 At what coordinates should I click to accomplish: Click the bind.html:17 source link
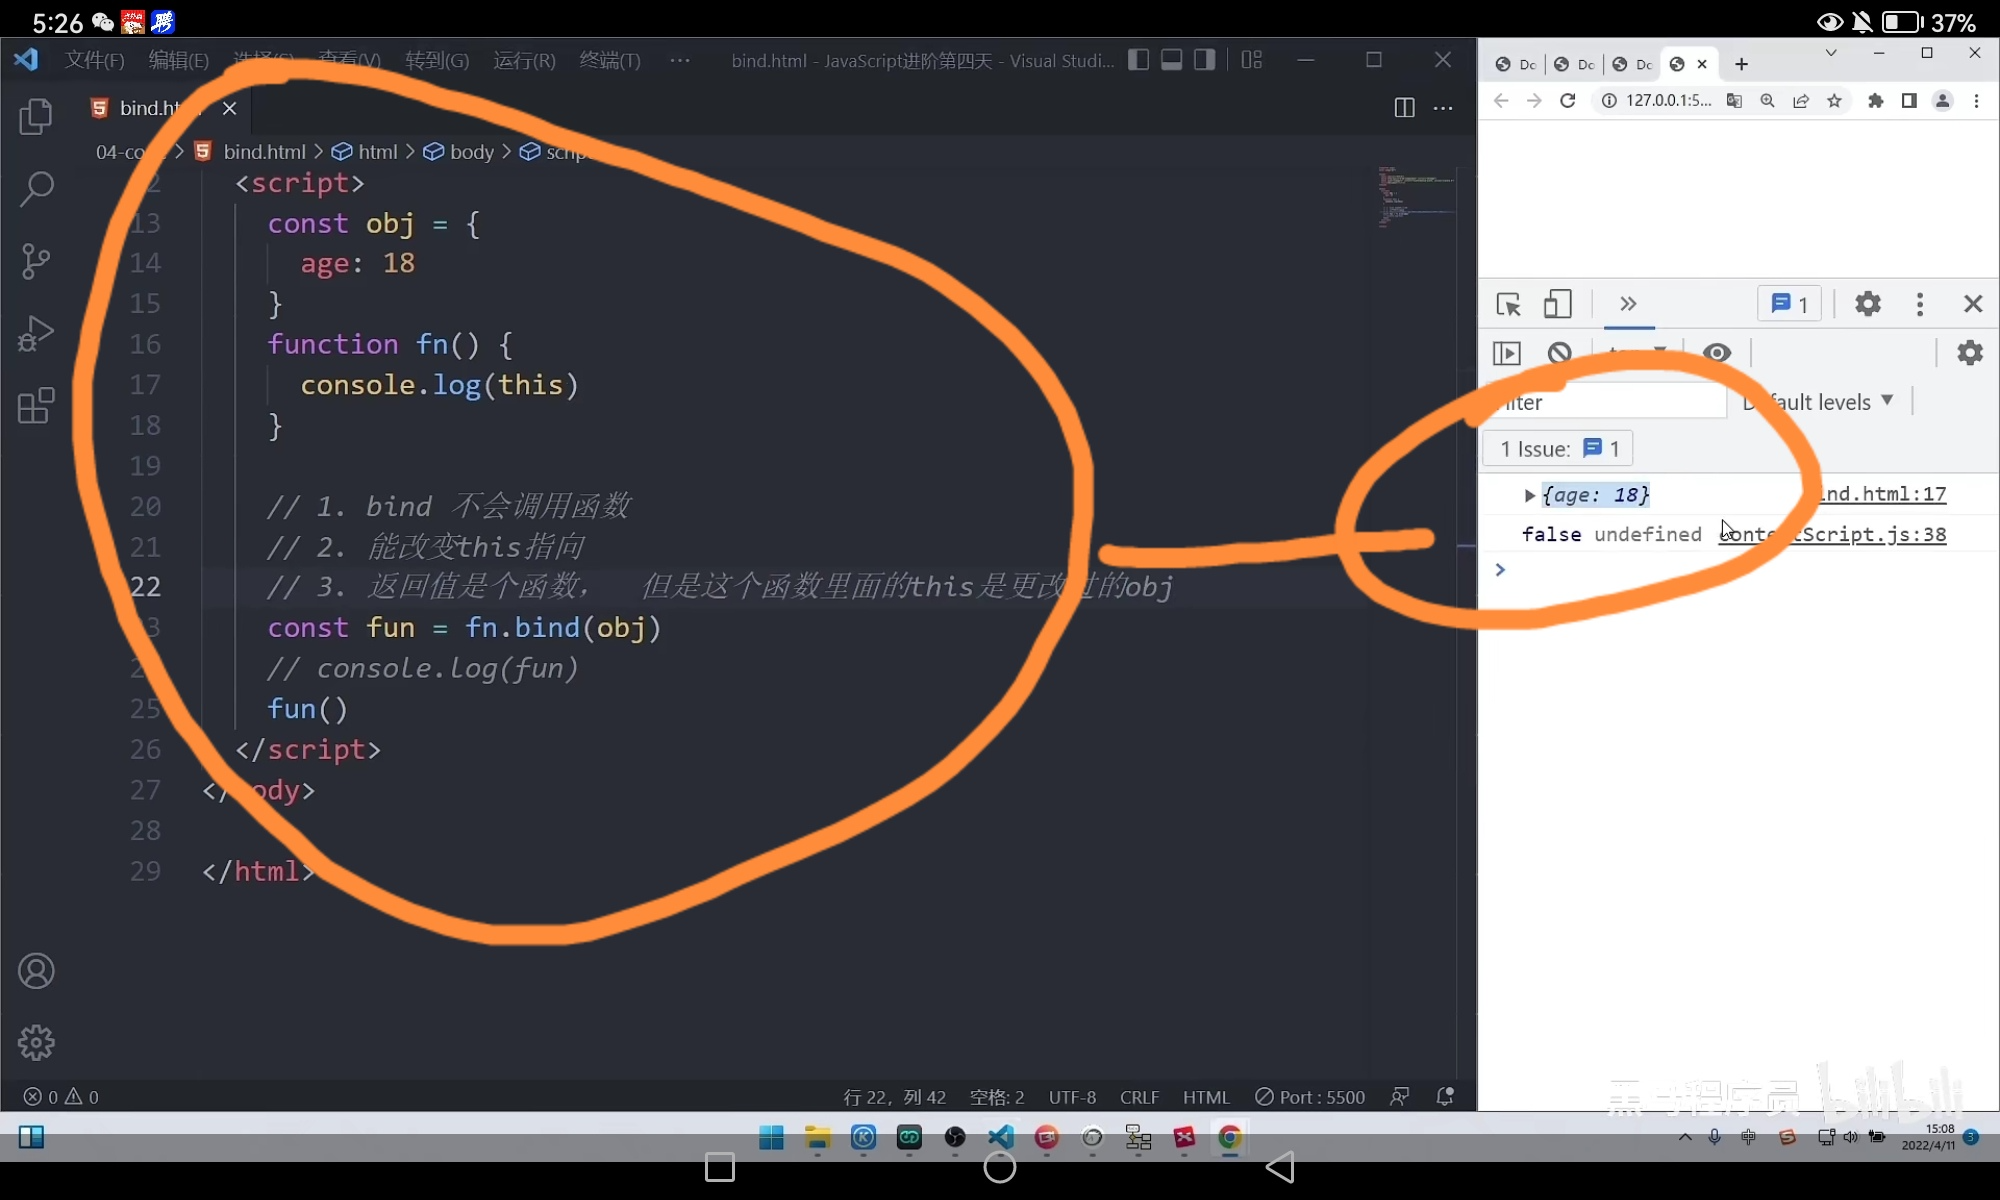pos(1884,494)
